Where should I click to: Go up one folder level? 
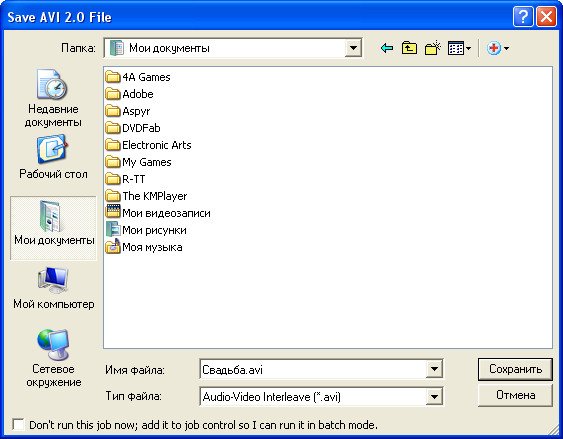coord(409,48)
